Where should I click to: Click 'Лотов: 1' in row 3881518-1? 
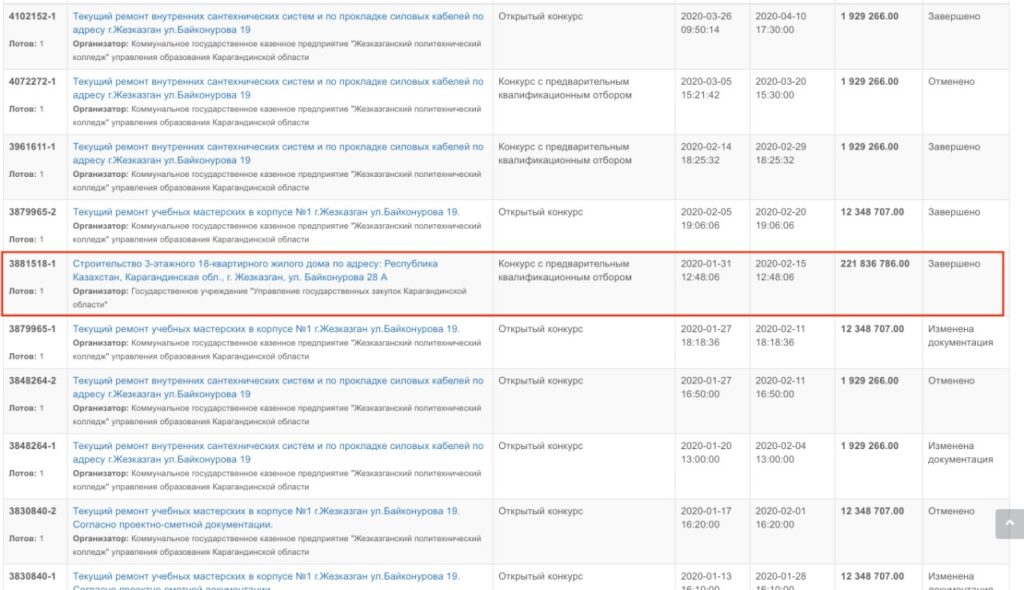click(x=26, y=291)
